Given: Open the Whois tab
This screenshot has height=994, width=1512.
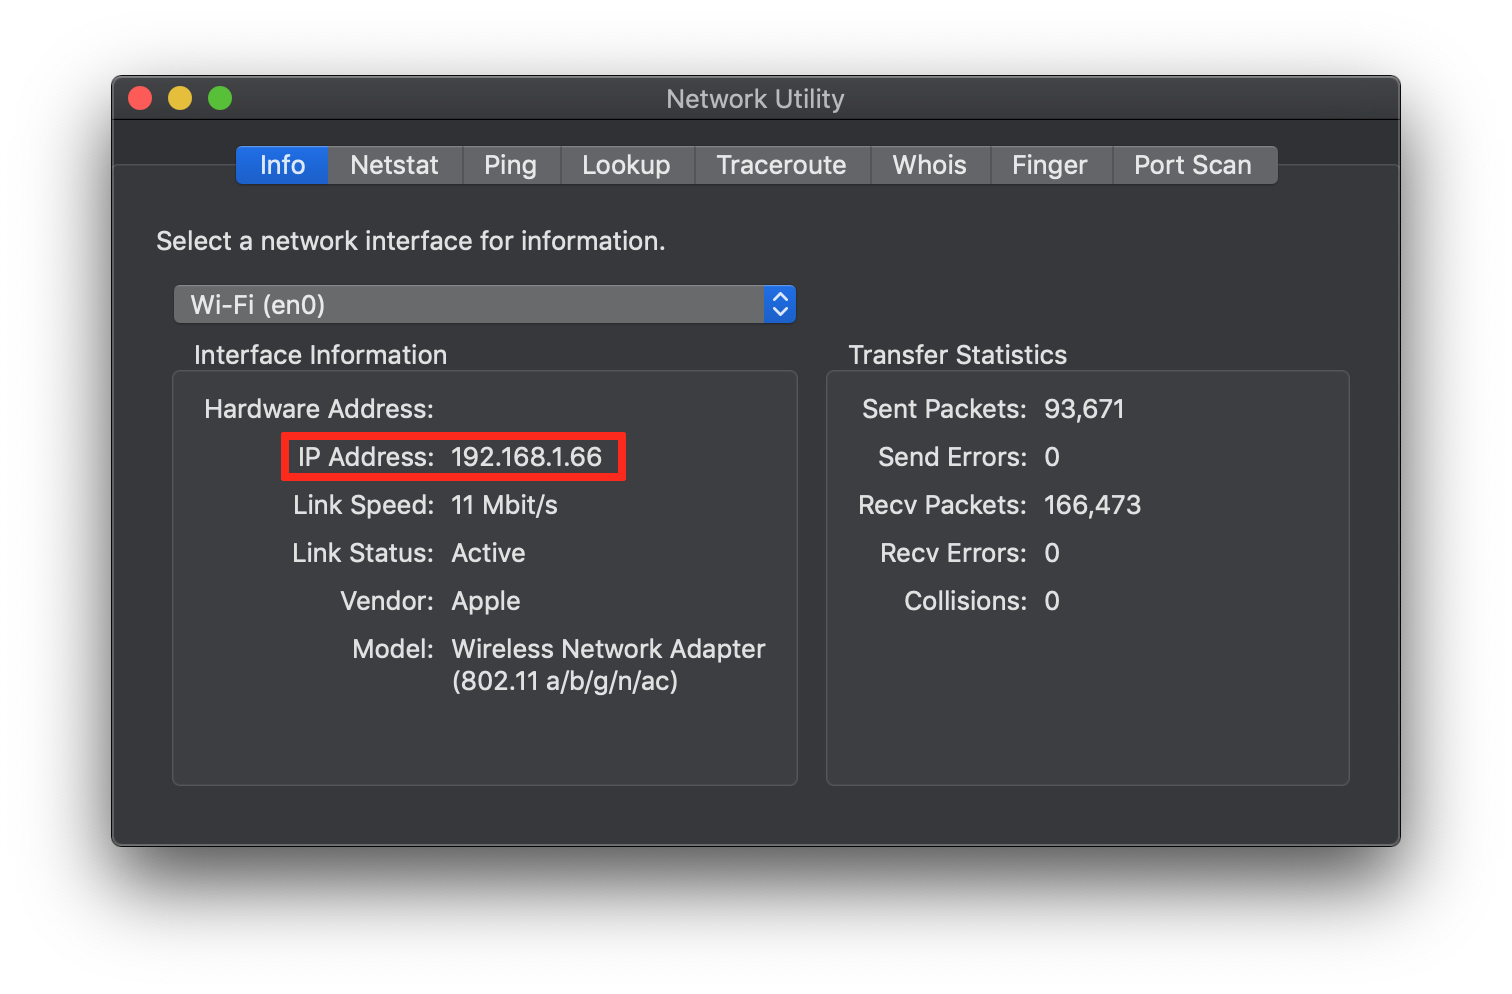Looking at the screenshot, I should coord(929,164).
